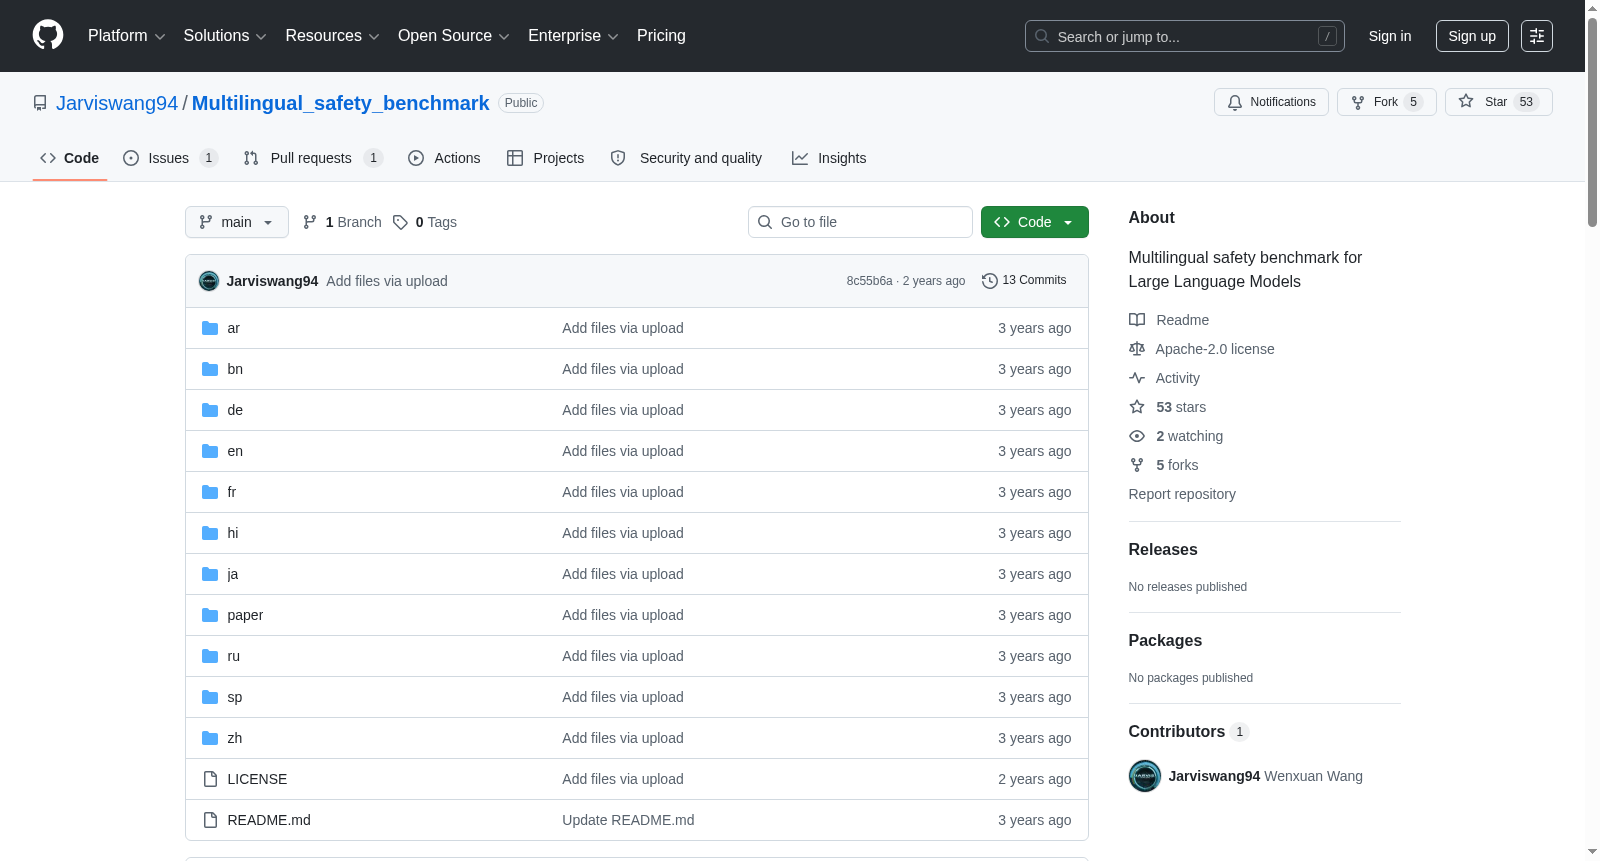Open the README.md file
The image size is (1600, 861).
pyautogui.click(x=269, y=820)
